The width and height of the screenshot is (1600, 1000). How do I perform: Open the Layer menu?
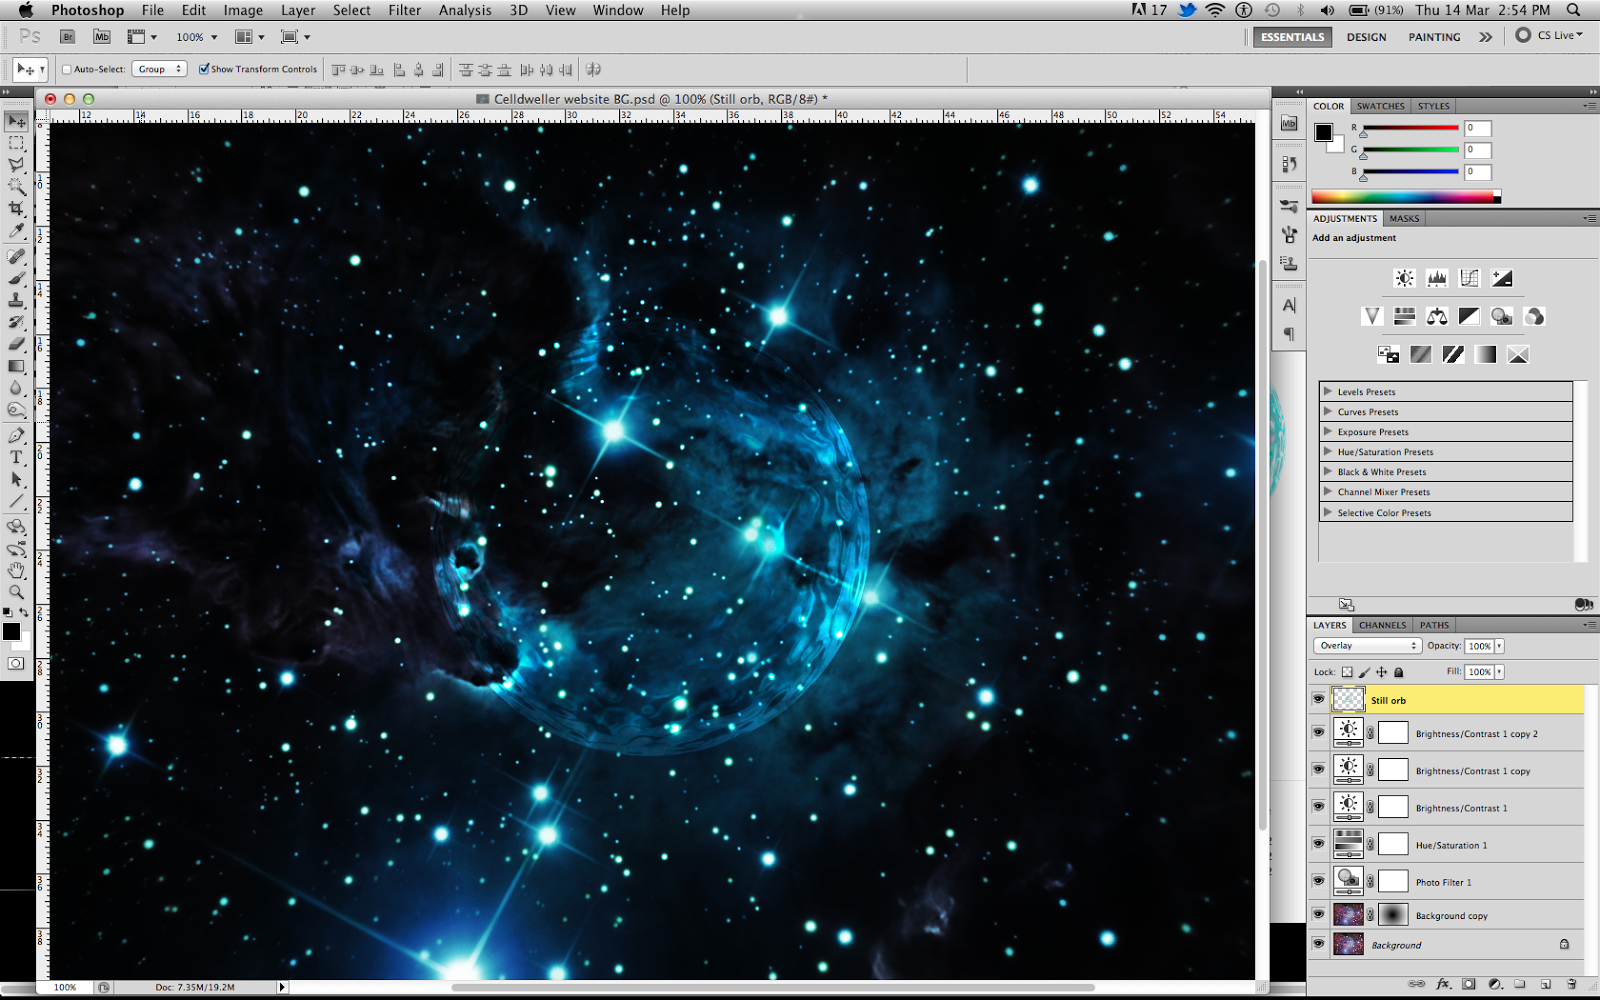point(298,10)
